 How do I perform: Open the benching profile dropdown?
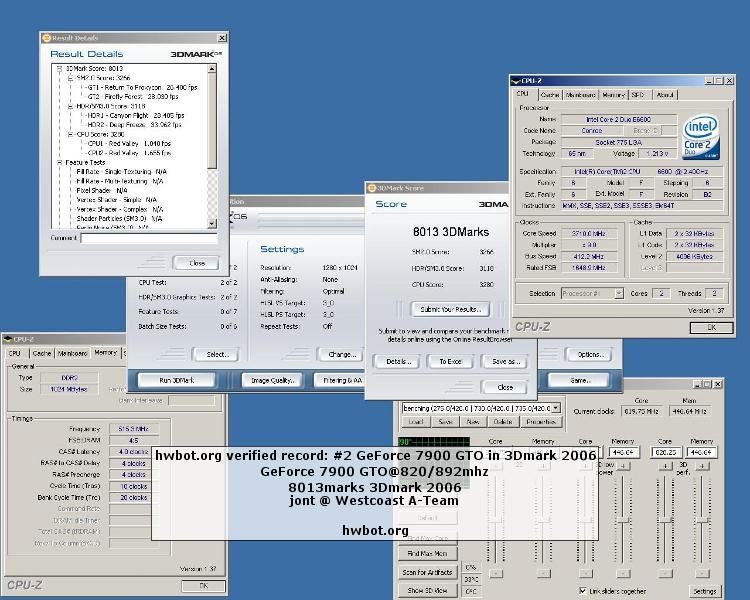[556, 408]
